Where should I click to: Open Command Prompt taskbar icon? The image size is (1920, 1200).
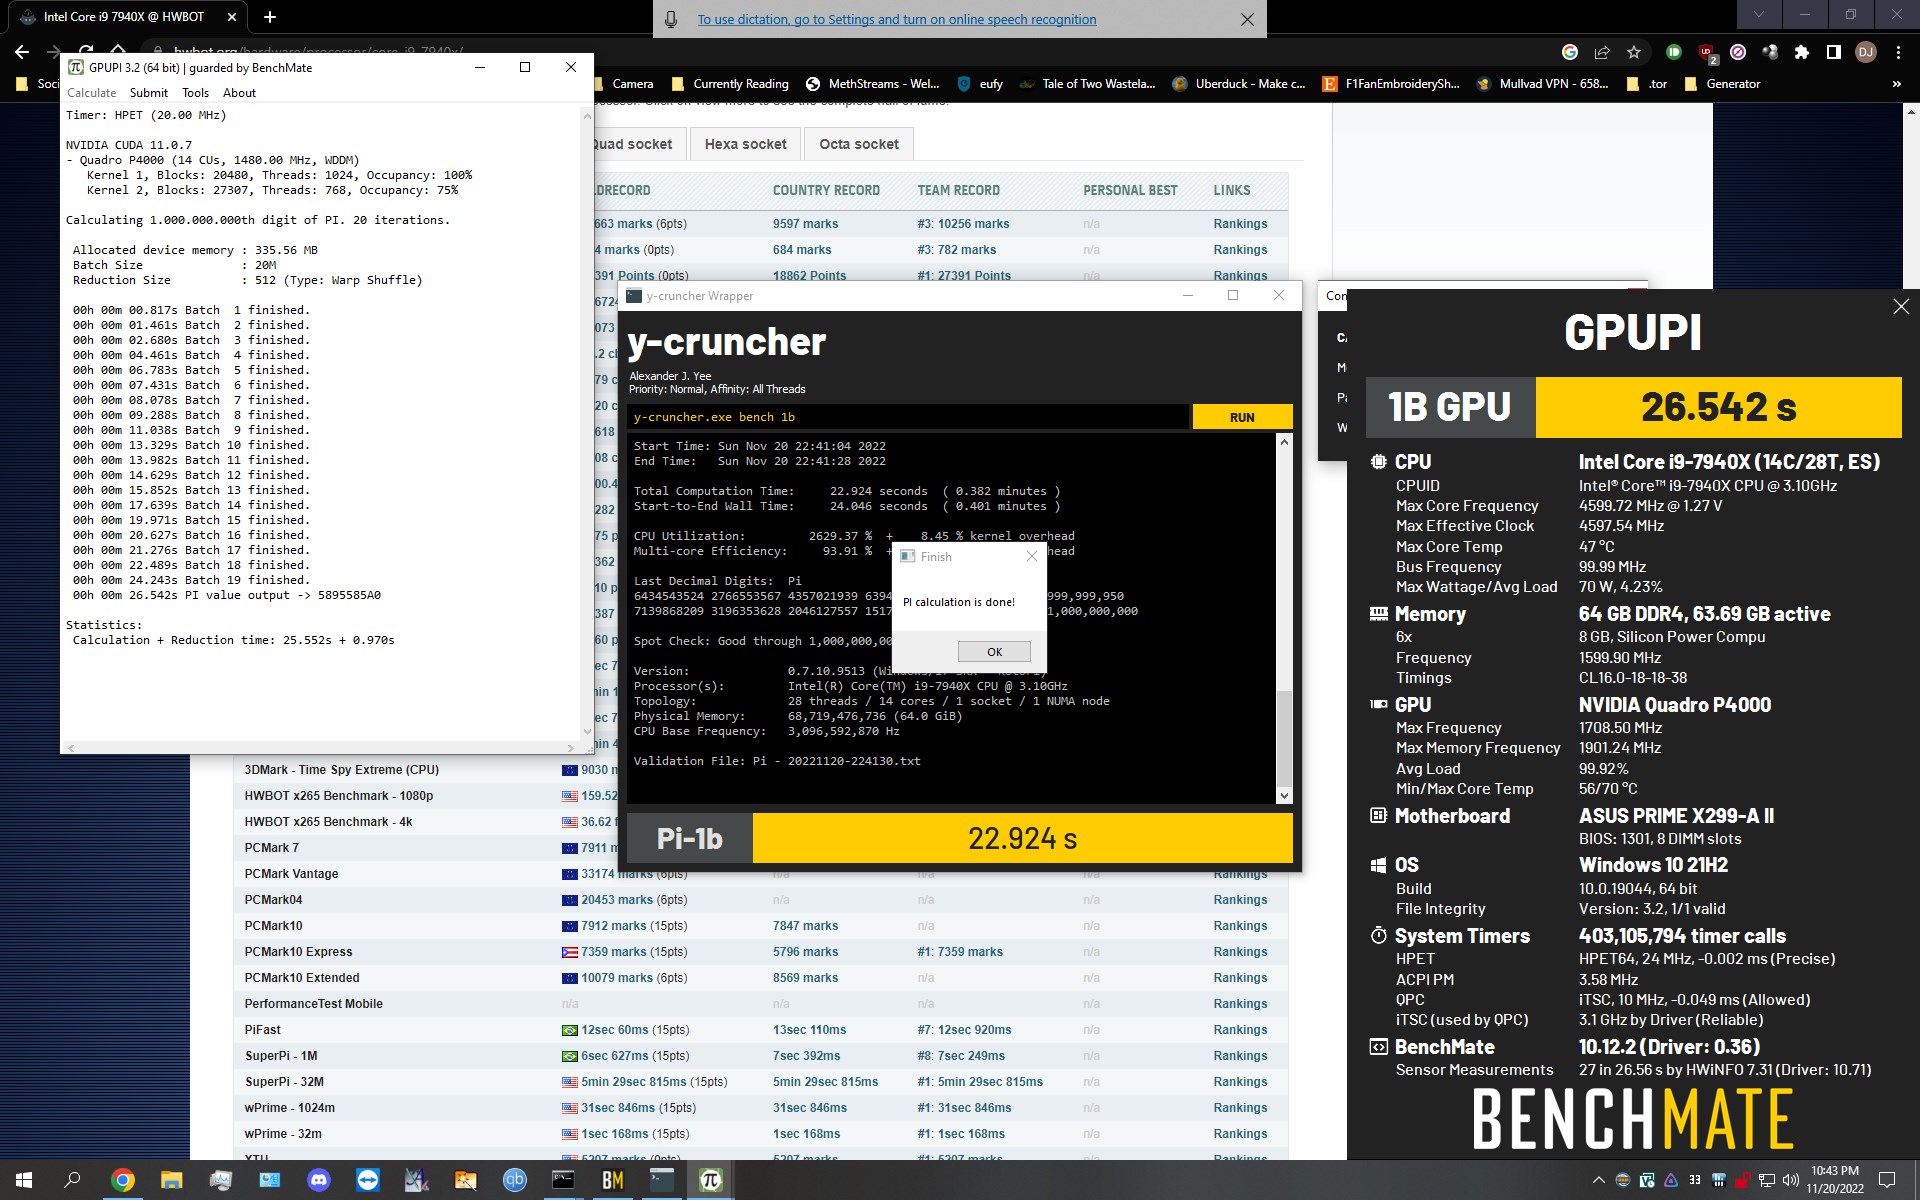point(564,1180)
